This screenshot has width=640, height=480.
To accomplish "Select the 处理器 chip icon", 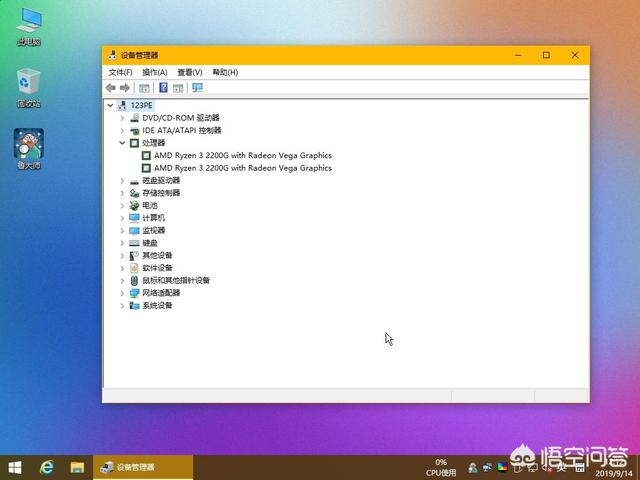I will point(134,143).
